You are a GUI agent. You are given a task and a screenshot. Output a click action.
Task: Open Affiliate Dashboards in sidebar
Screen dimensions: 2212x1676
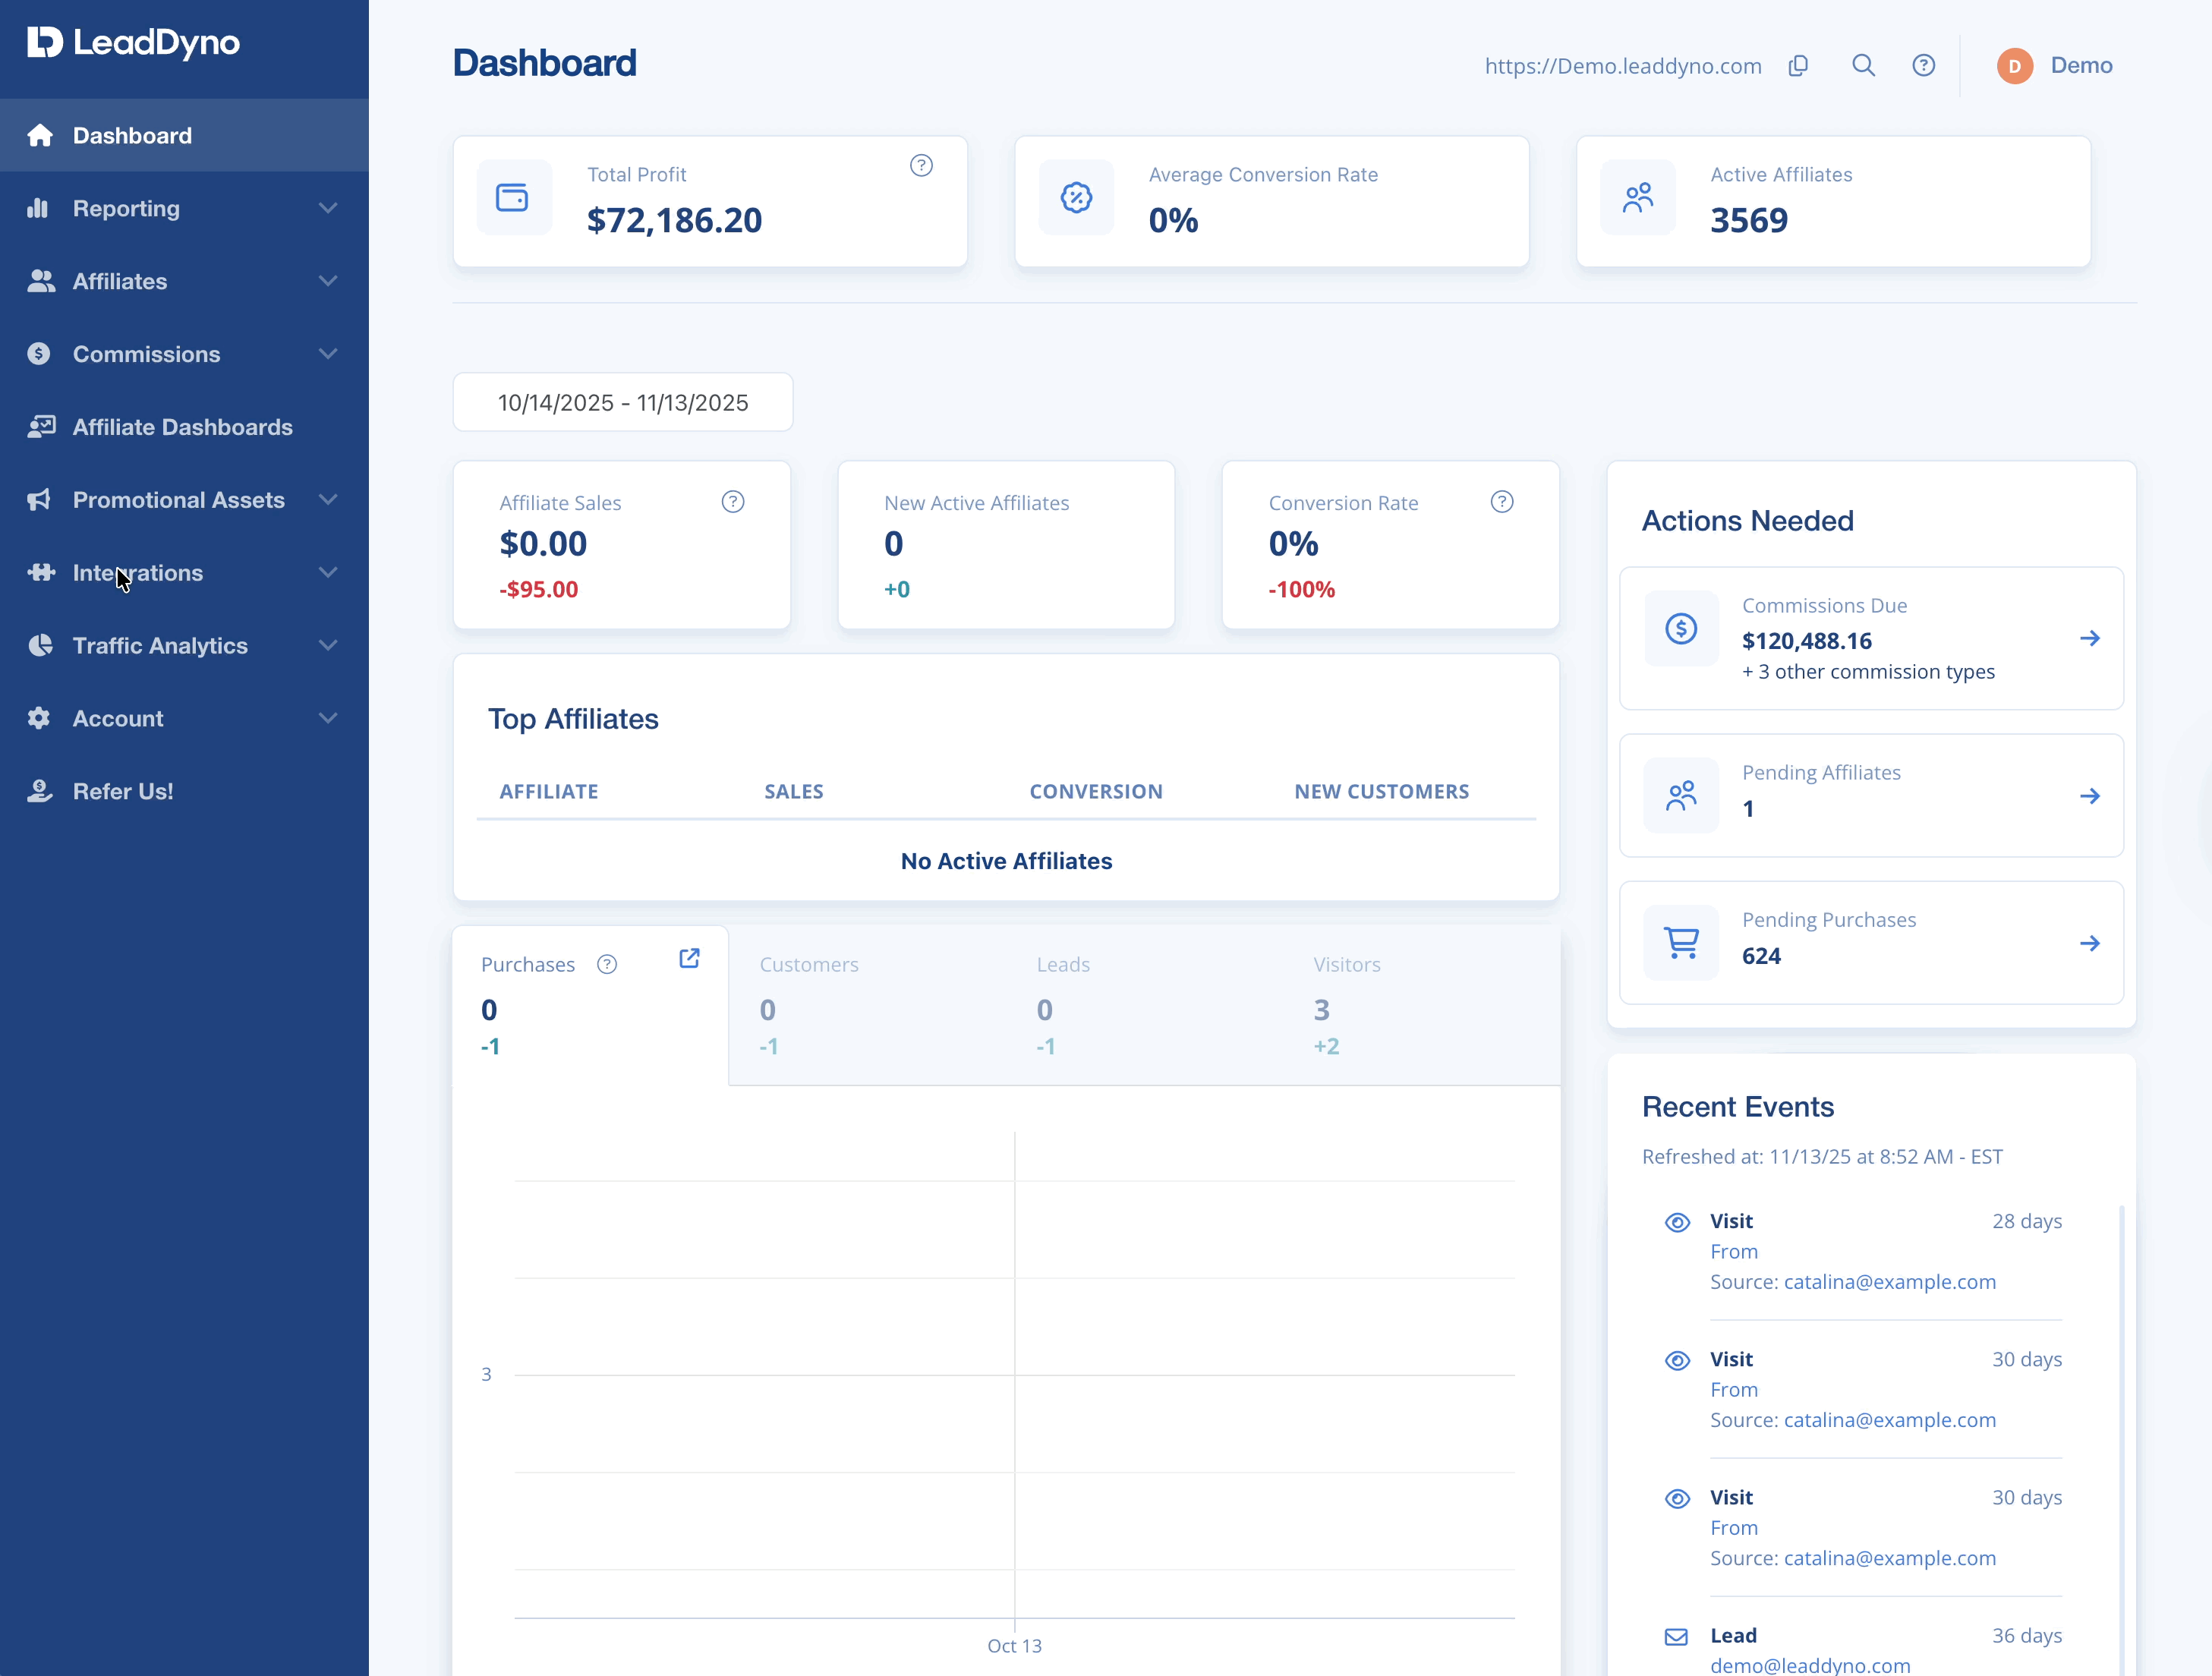pyautogui.click(x=184, y=427)
